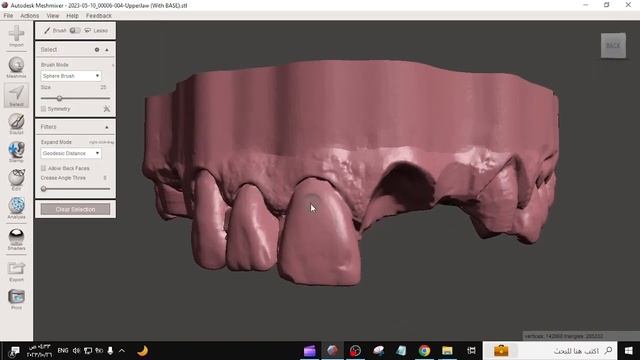
Task: Open the notification center icon
Action: pyautogui.click(x=15, y=351)
